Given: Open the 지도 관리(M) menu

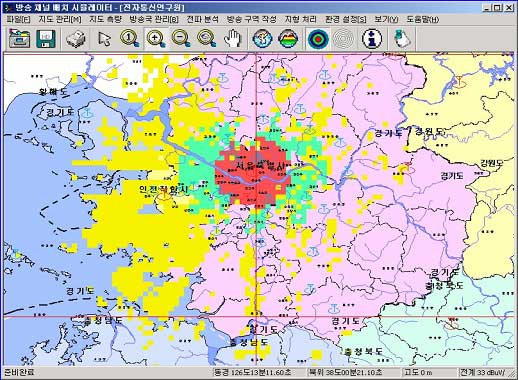Looking at the screenshot, I should coord(60,19).
